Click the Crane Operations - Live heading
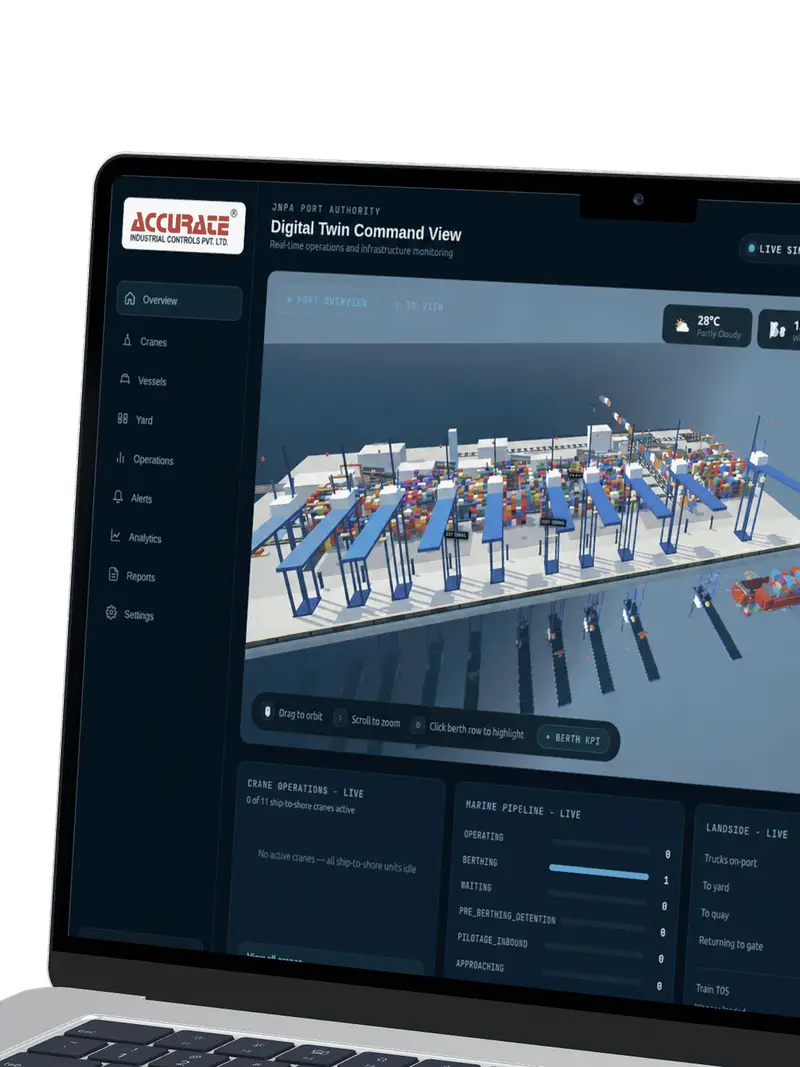 click(305, 789)
